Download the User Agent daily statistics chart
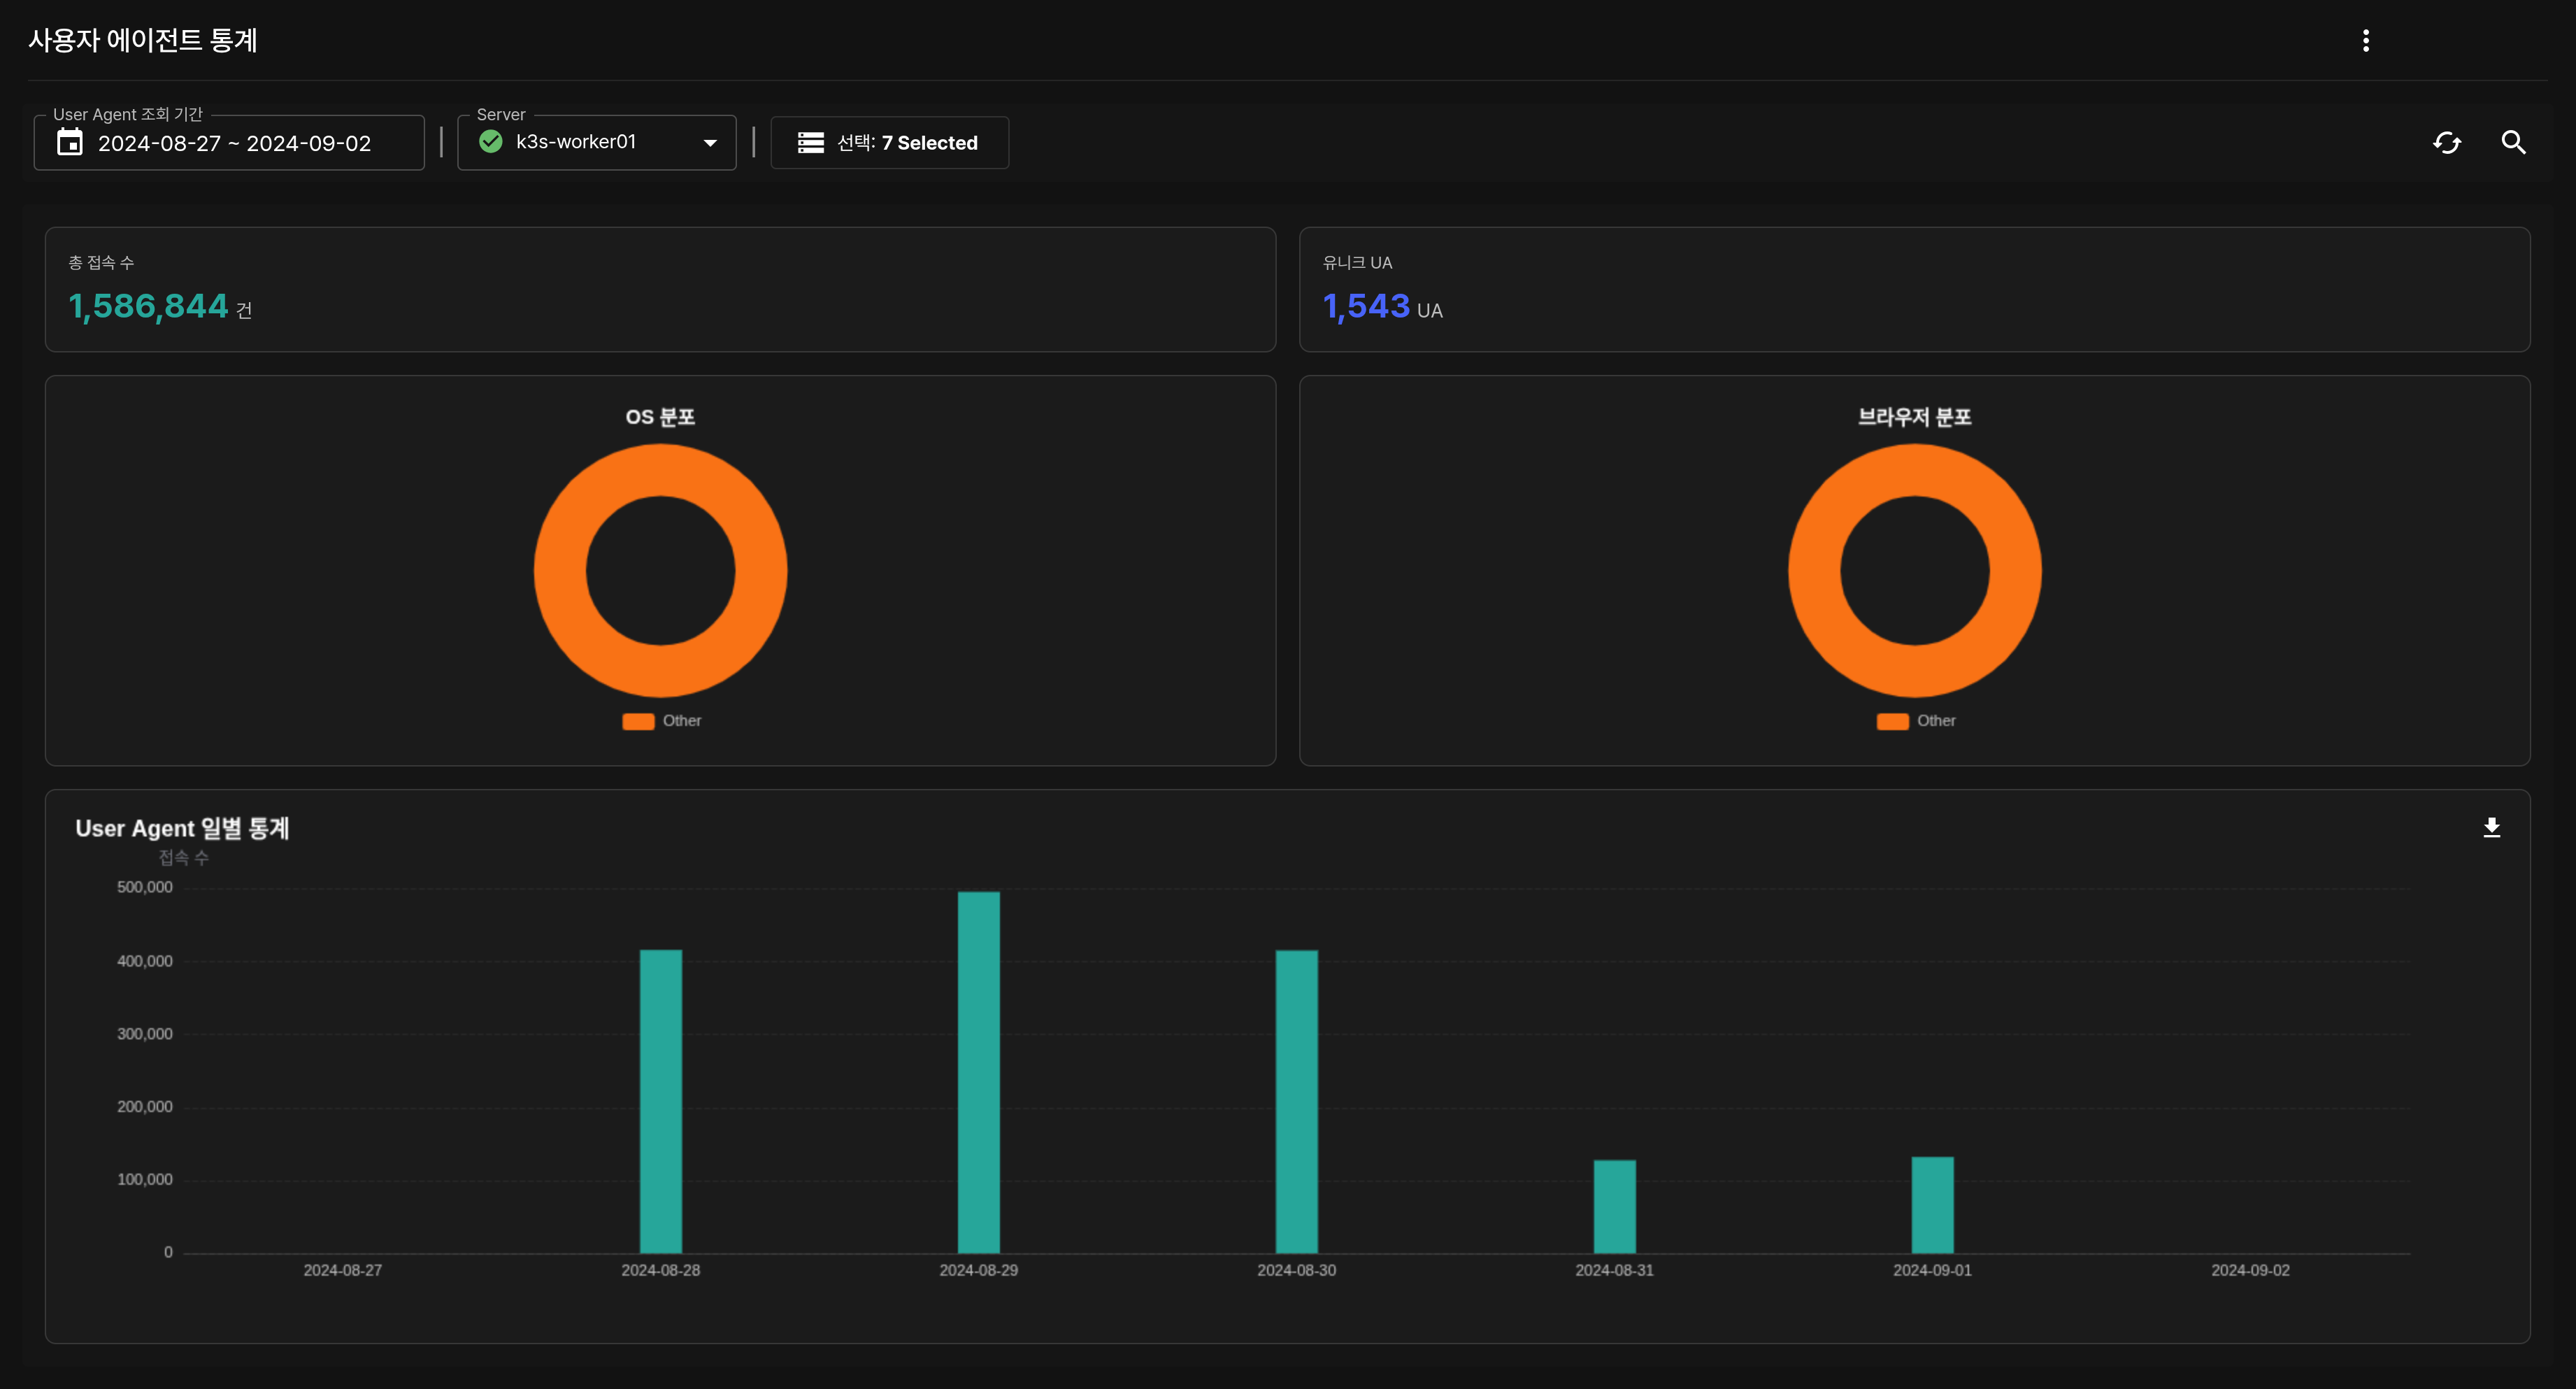This screenshot has height=1389, width=2576. coord(2491,827)
